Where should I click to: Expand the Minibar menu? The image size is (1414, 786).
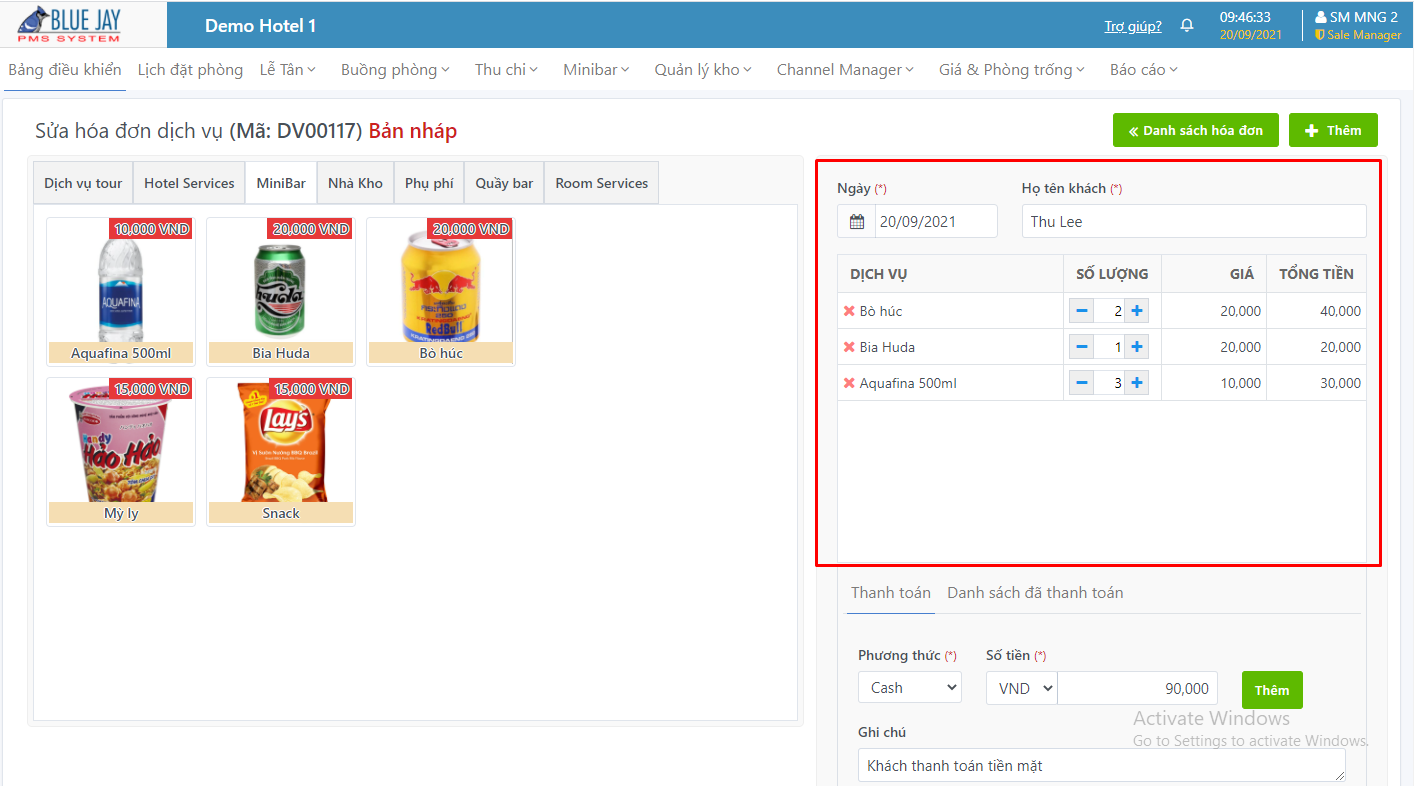(x=596, y=70)
